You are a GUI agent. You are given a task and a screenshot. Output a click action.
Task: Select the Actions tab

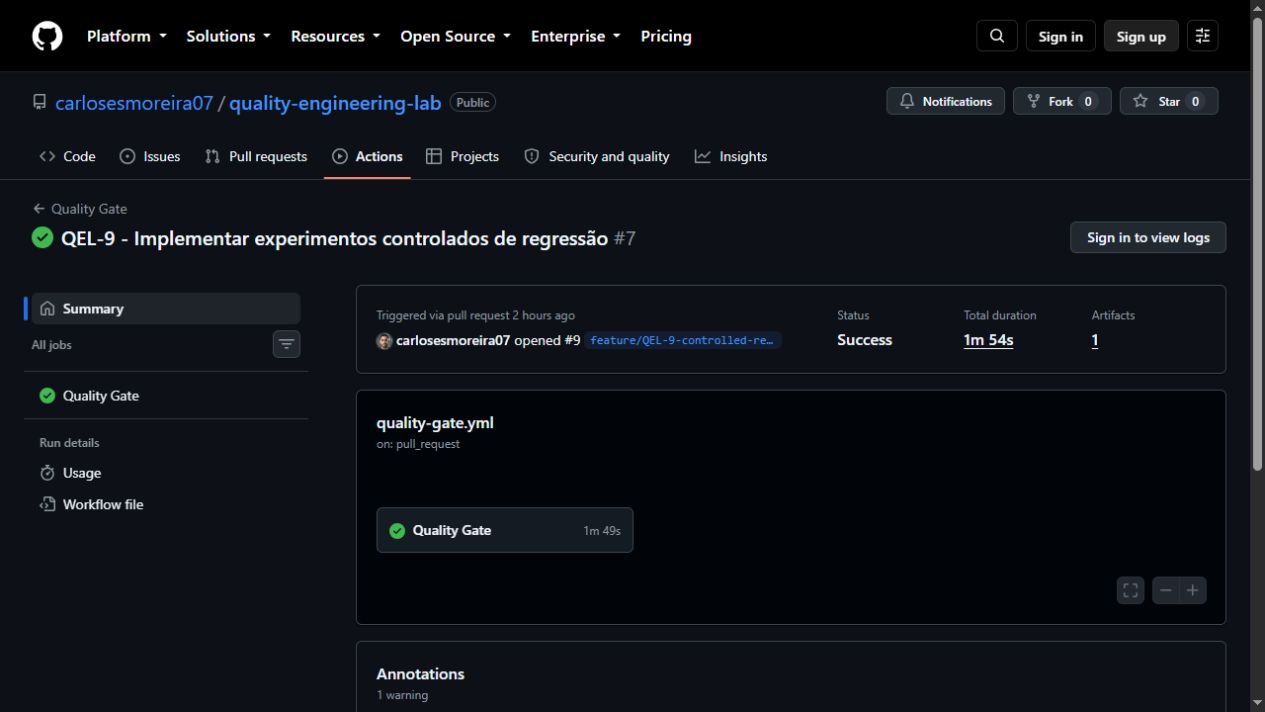click(367, 157)
